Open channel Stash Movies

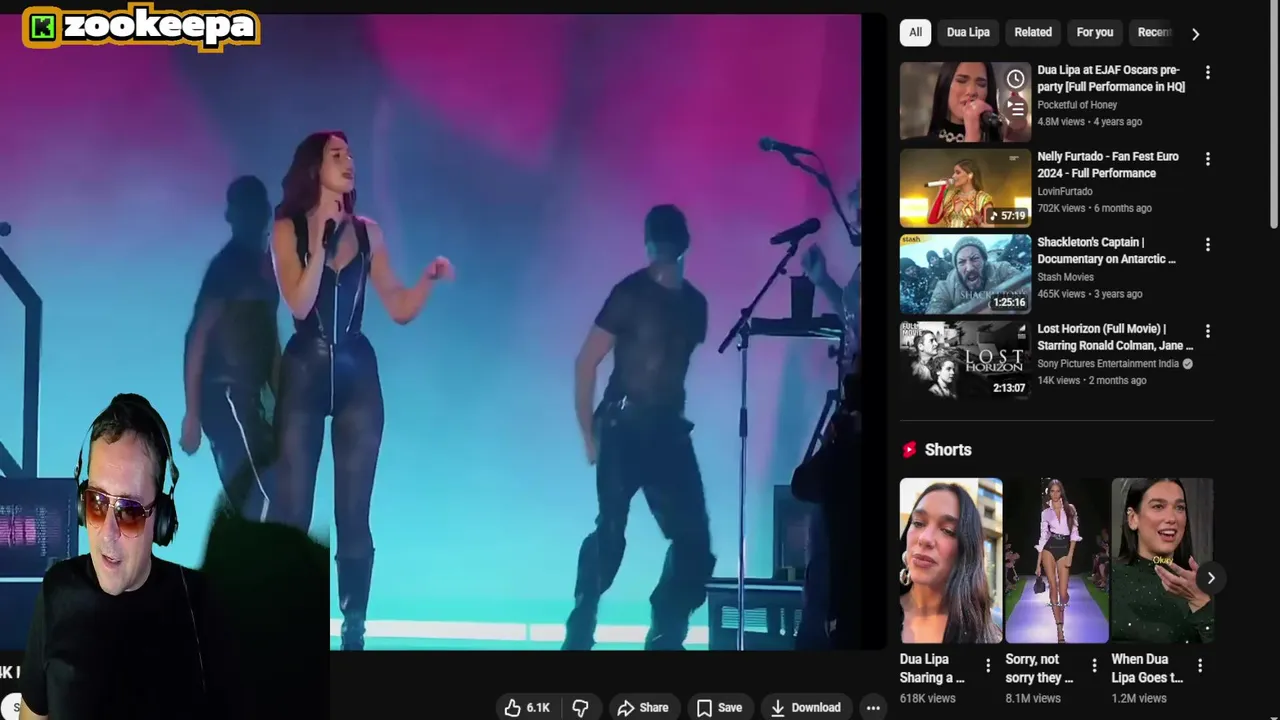[1065, 277]
